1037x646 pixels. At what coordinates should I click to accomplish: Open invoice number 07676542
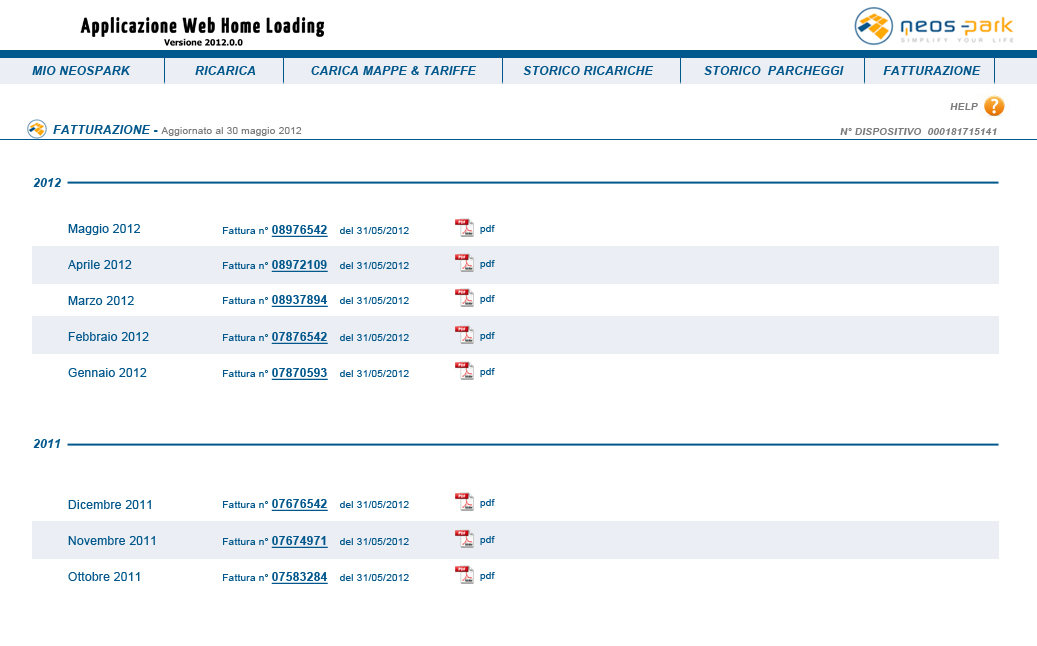pyautogui.click(x=300, y=504)
